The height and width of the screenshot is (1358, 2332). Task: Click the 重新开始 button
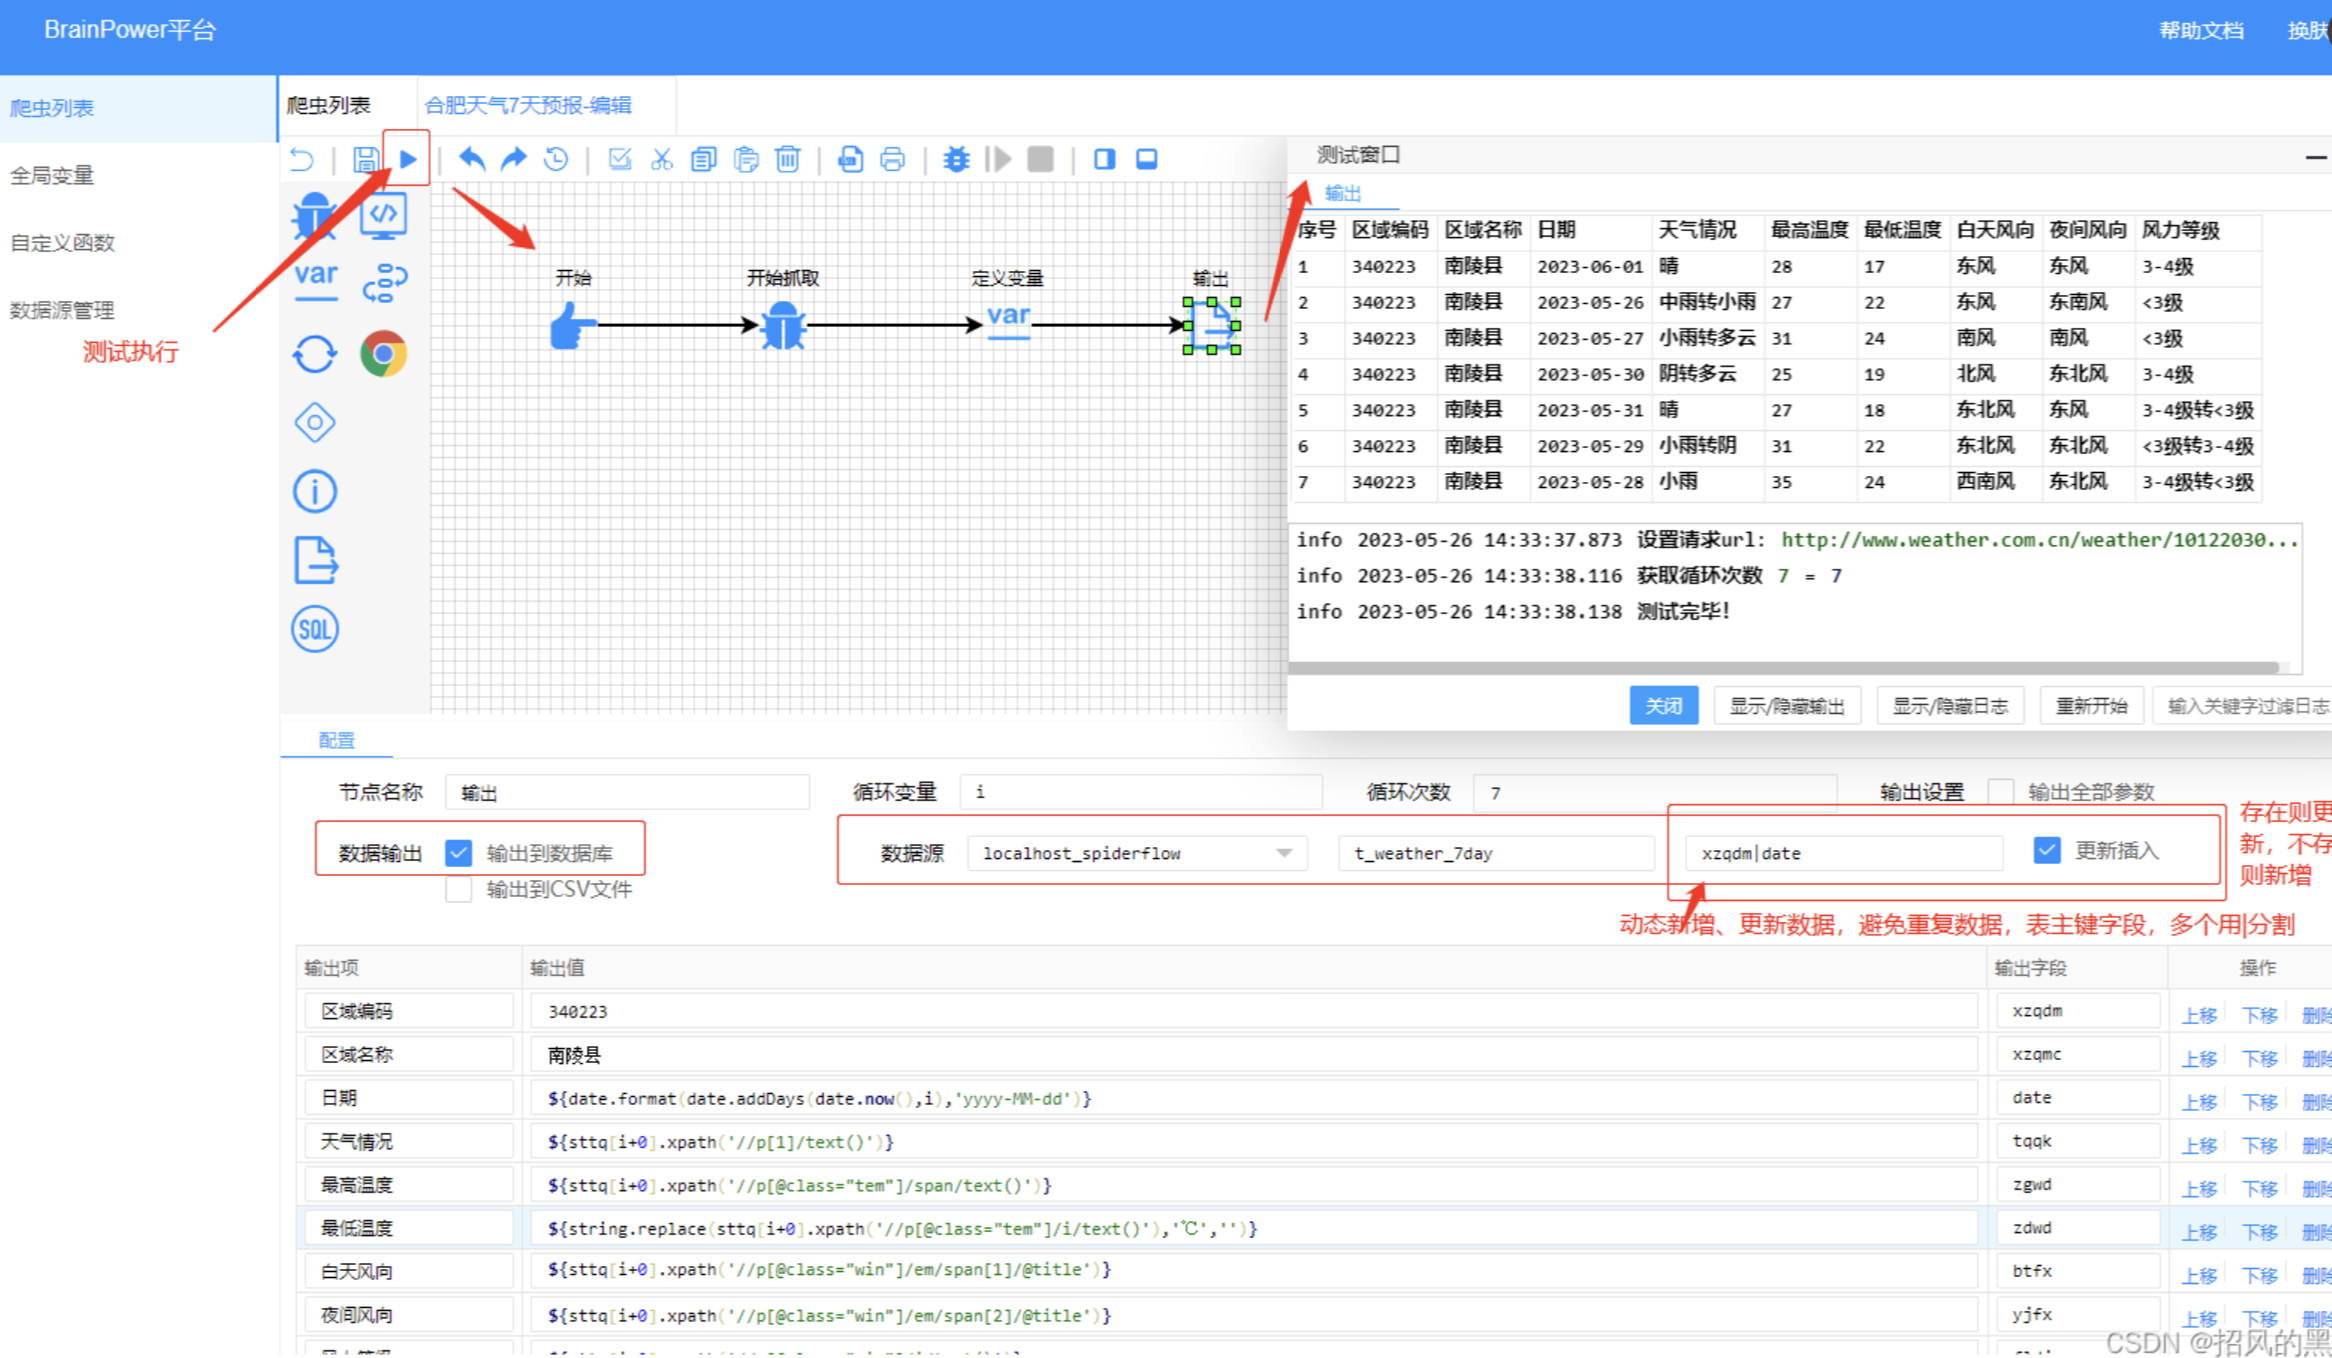point(2091,706)
